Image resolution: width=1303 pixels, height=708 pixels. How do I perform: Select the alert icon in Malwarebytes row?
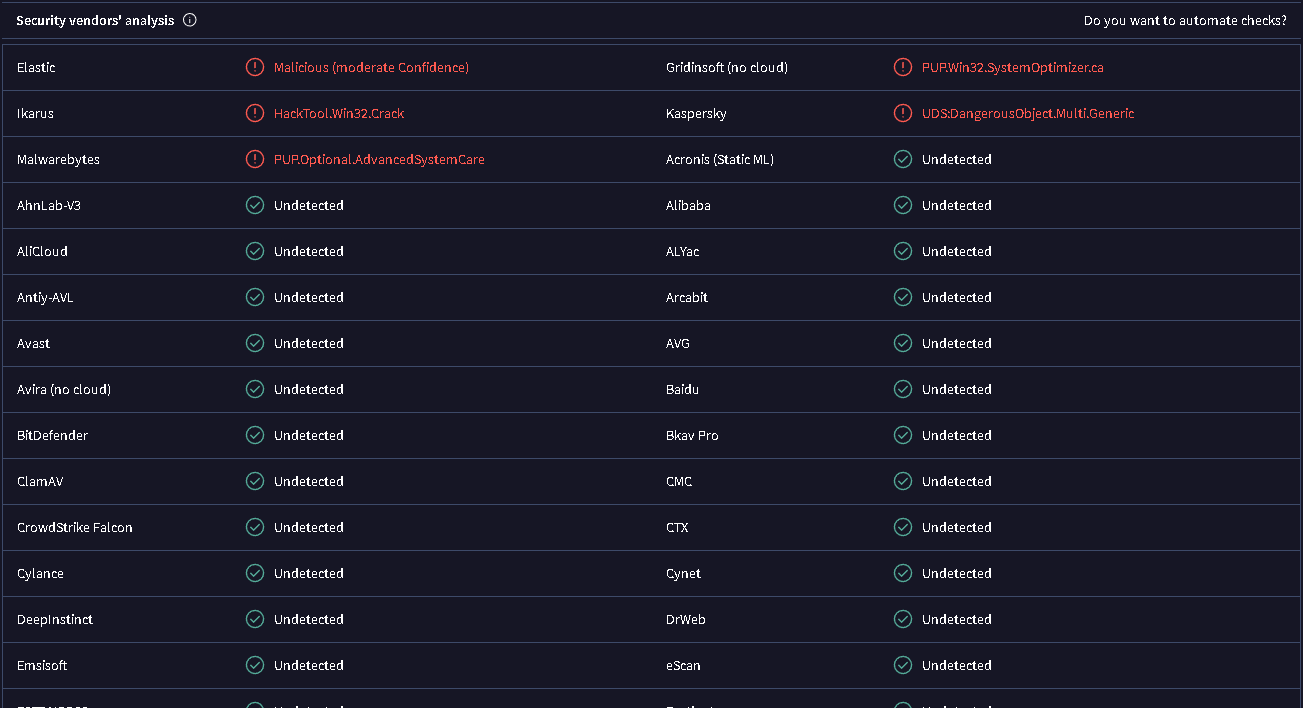coord(255,159)
